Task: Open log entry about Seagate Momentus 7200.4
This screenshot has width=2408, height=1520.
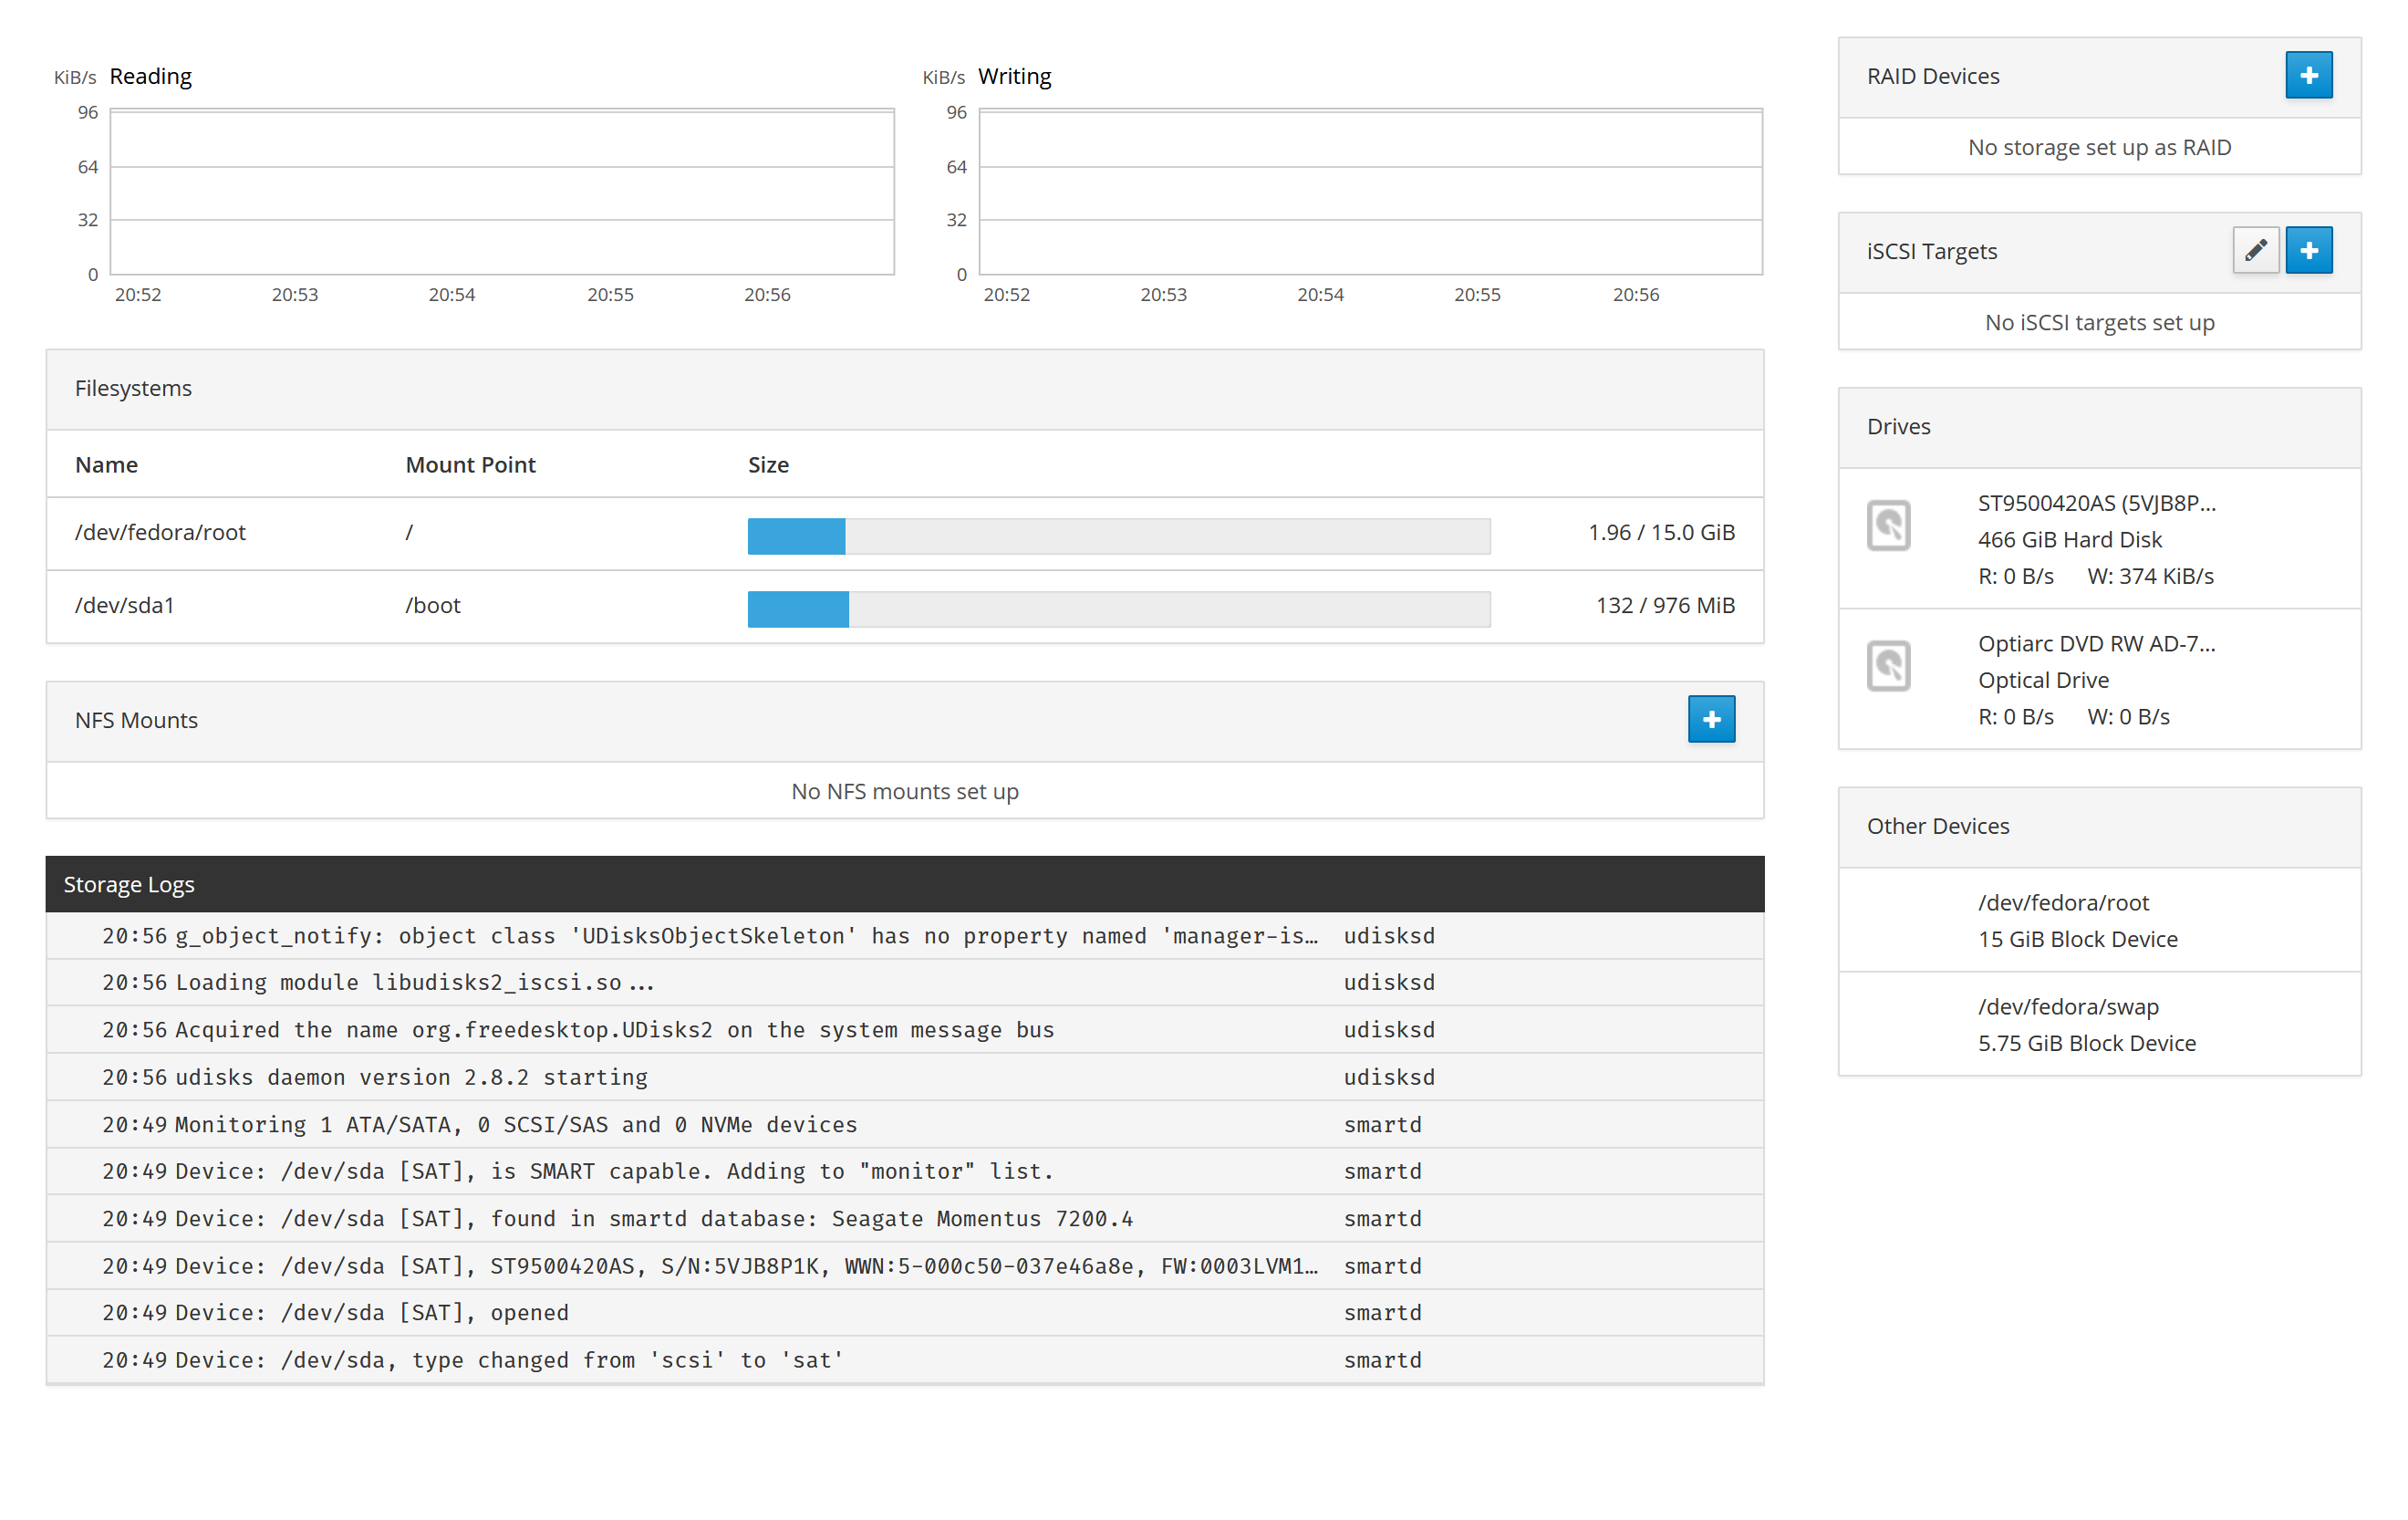Action: tap(653, 1218)
